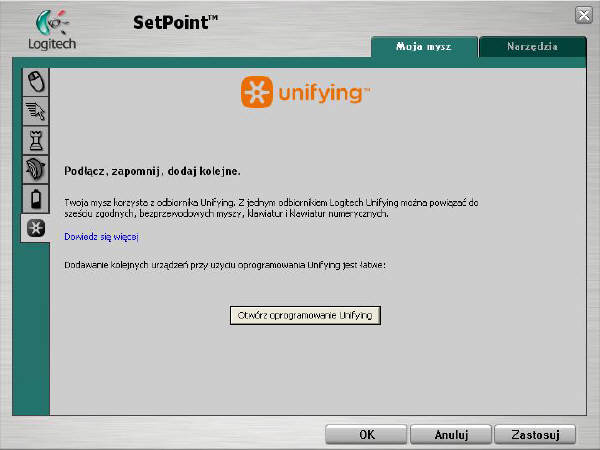
Task: Click Otwórz oprogramowanie Unifying button
Action: tap(305, 315)
